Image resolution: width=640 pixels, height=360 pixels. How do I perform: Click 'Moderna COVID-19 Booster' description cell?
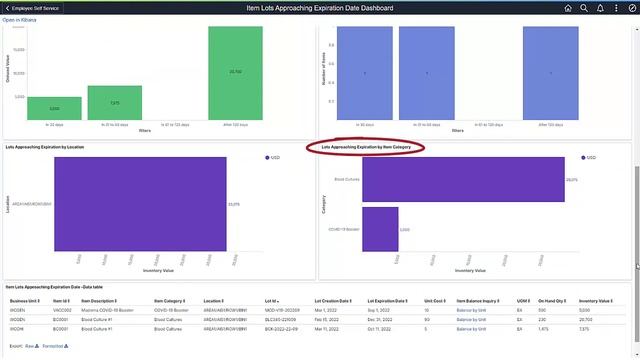[x=107, y=311]
